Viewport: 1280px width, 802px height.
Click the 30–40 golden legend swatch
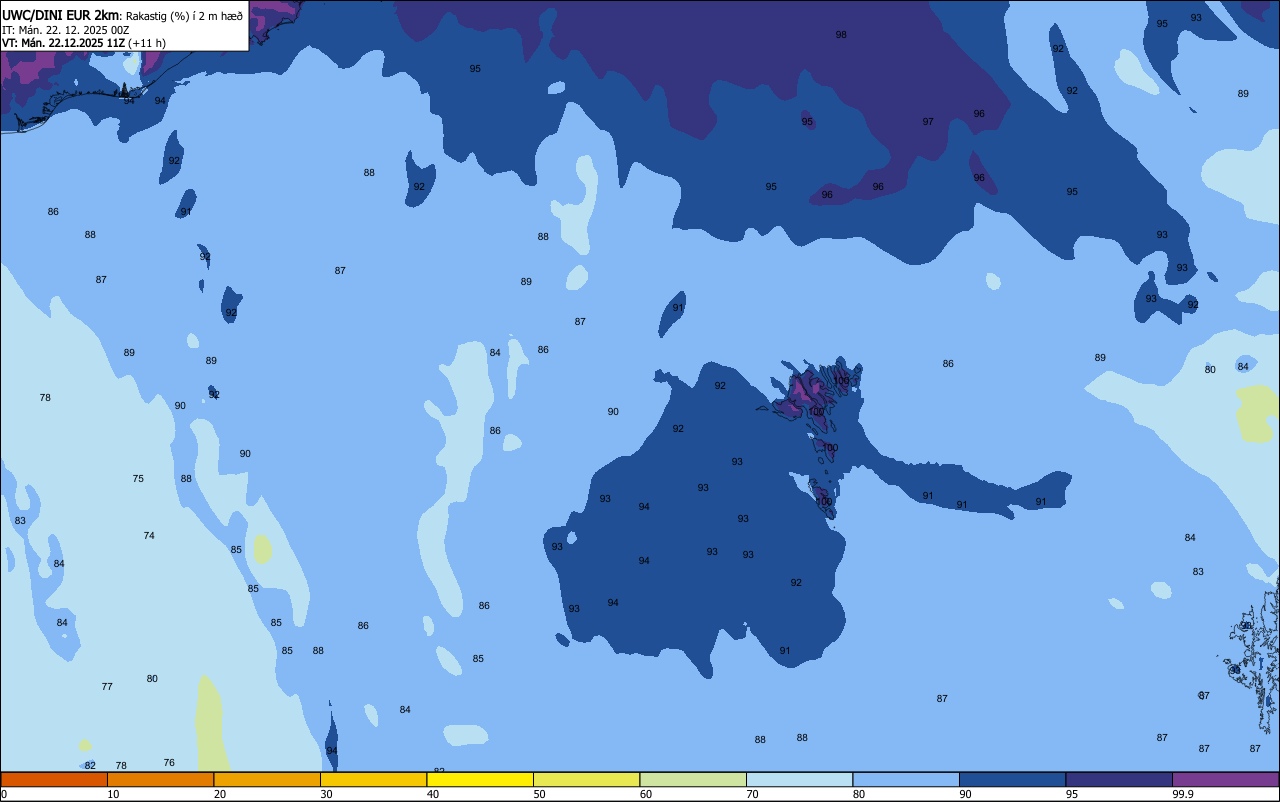coord(374,779)
